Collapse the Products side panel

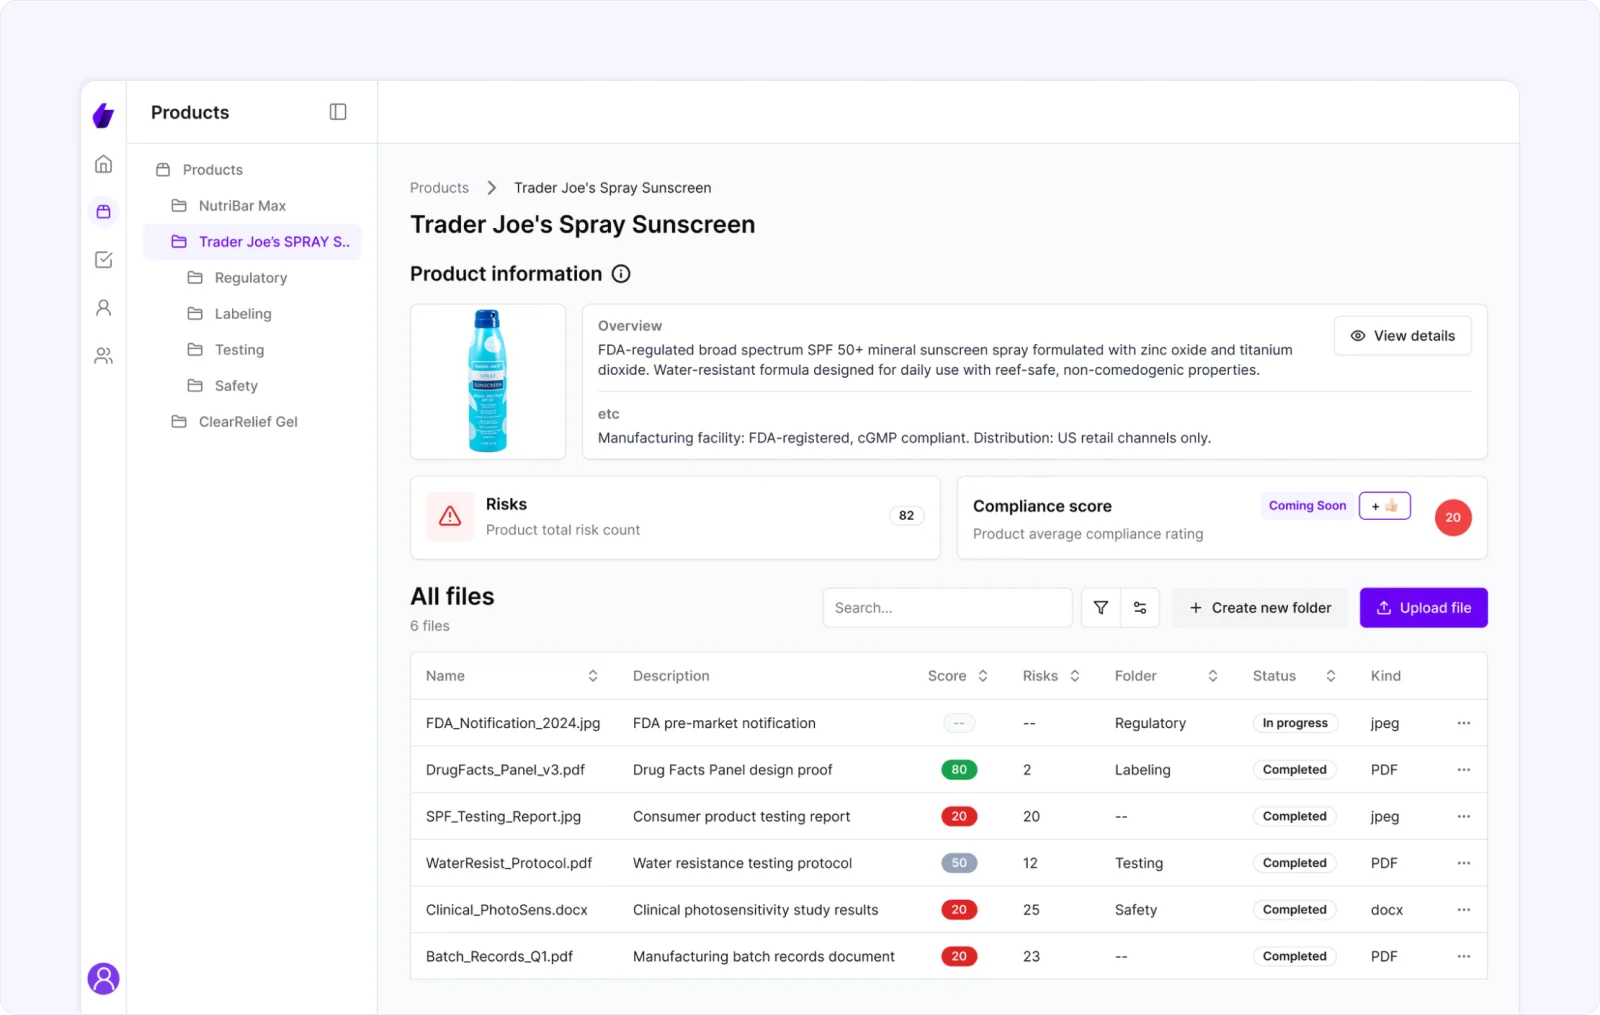pyautogui.click(x=338, y=112)
